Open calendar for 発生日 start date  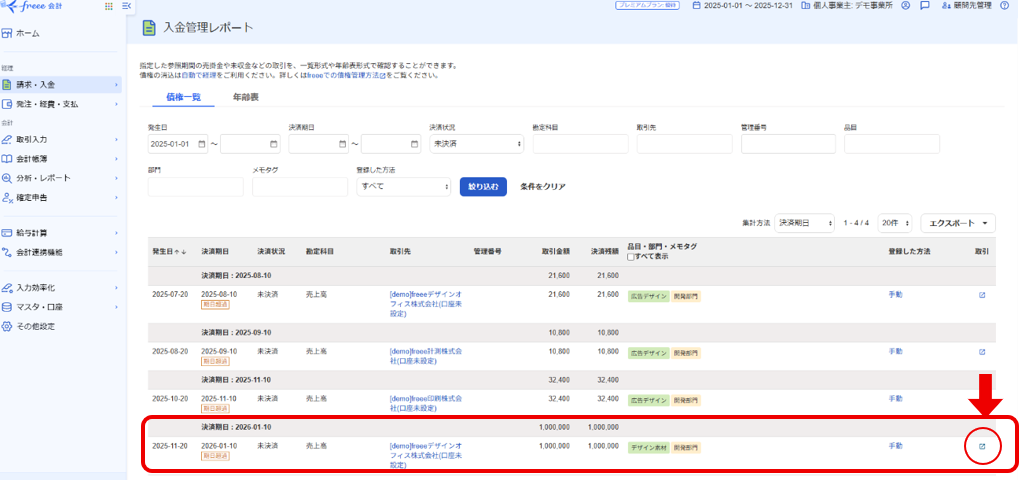click(202, 144)
